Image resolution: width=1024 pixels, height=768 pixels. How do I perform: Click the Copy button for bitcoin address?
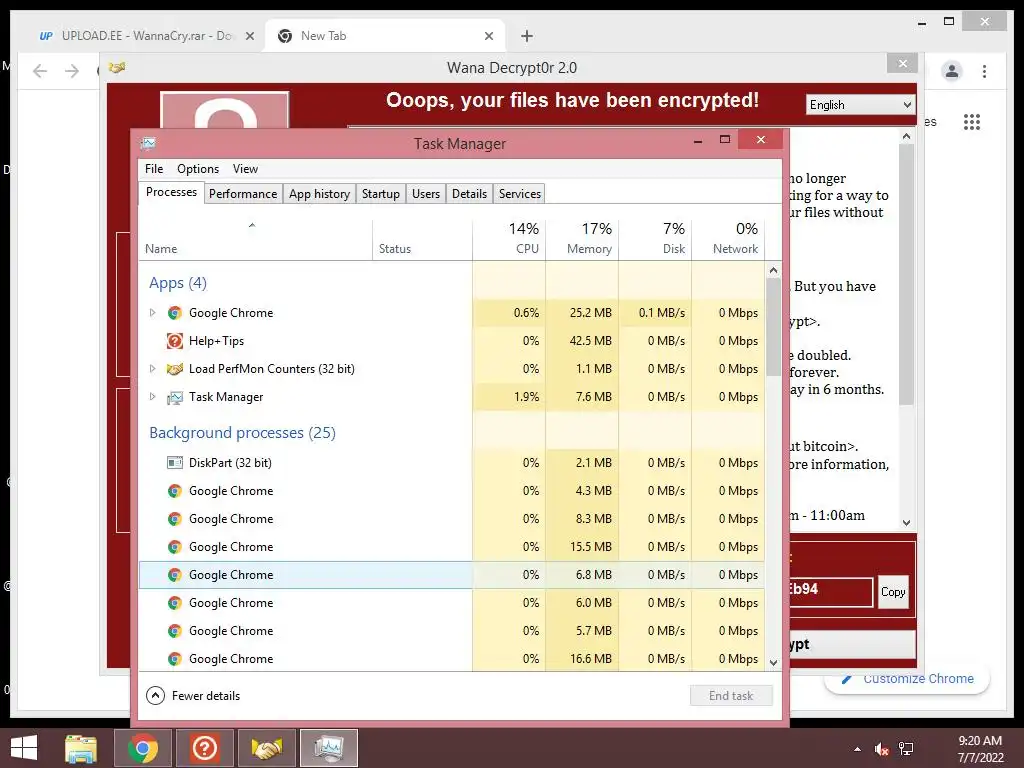[x=893, y=592]
